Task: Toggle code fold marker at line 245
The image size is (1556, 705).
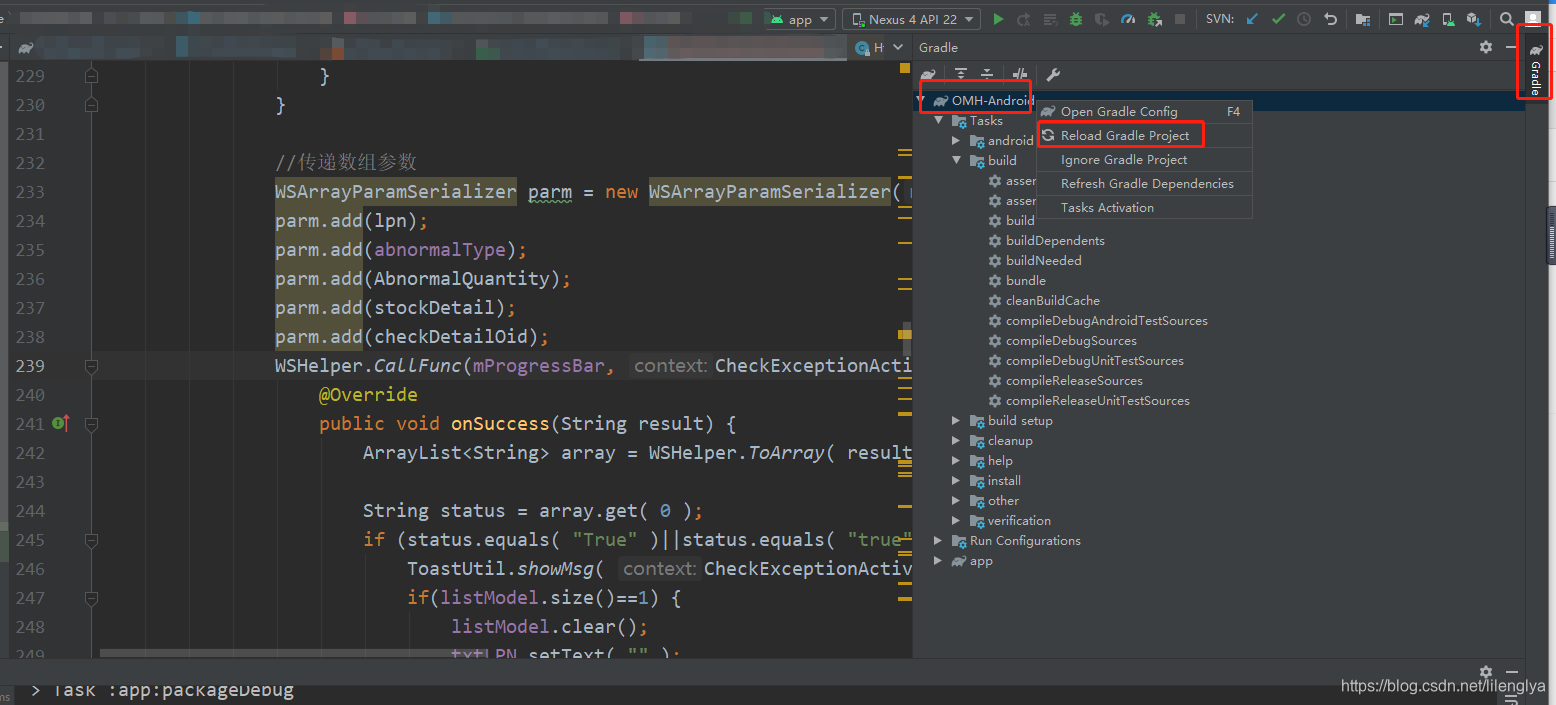Action: click(91, 540)
